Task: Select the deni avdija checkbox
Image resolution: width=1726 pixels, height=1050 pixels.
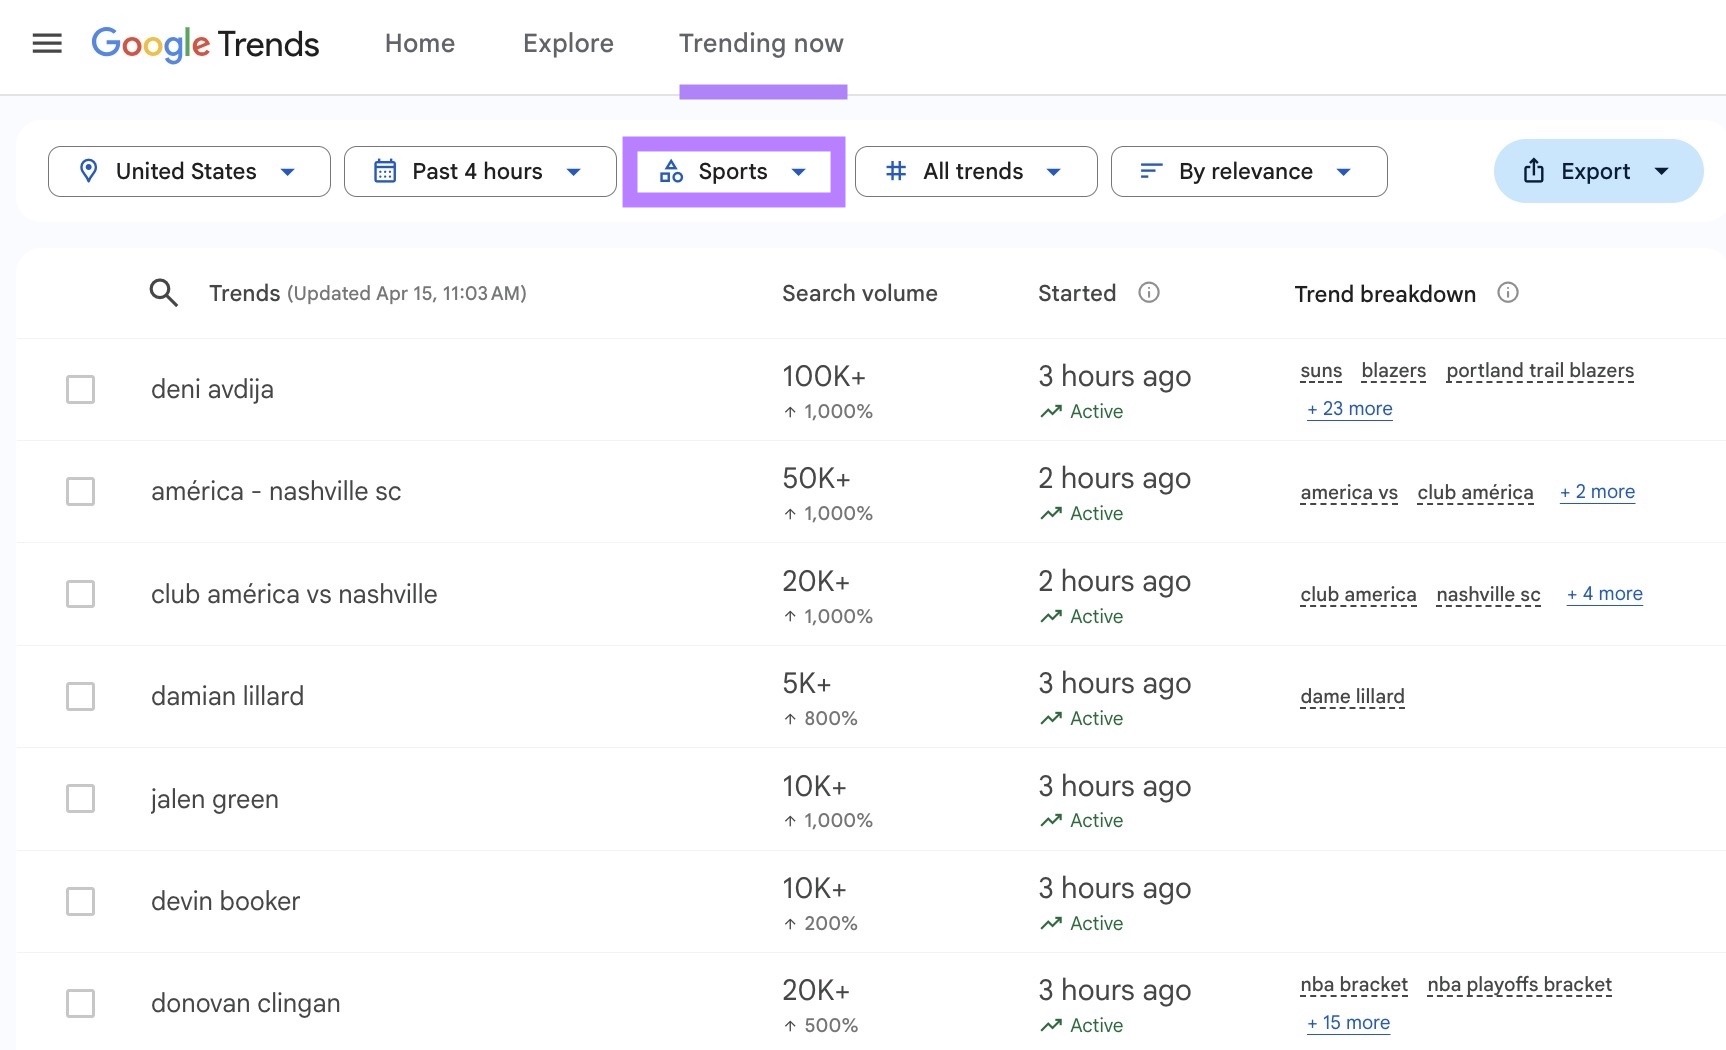Action: coord(80,389)
